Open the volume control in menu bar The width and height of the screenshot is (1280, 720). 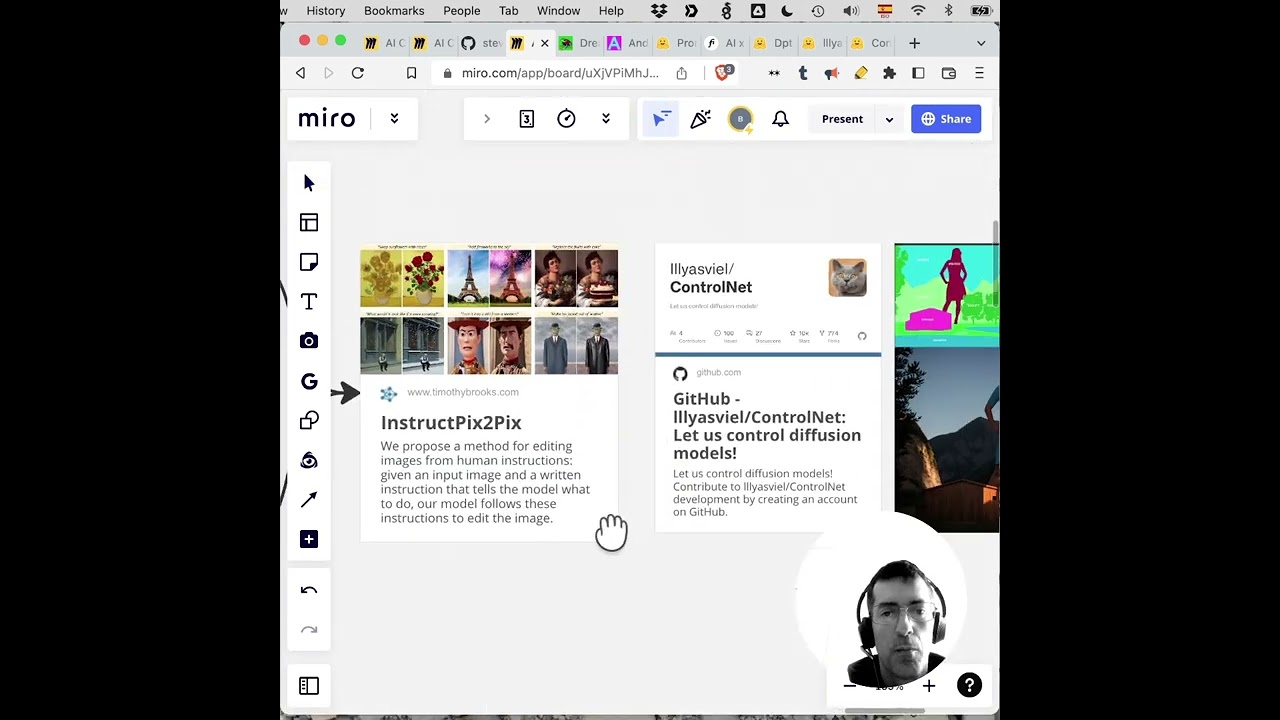point(851,10)
